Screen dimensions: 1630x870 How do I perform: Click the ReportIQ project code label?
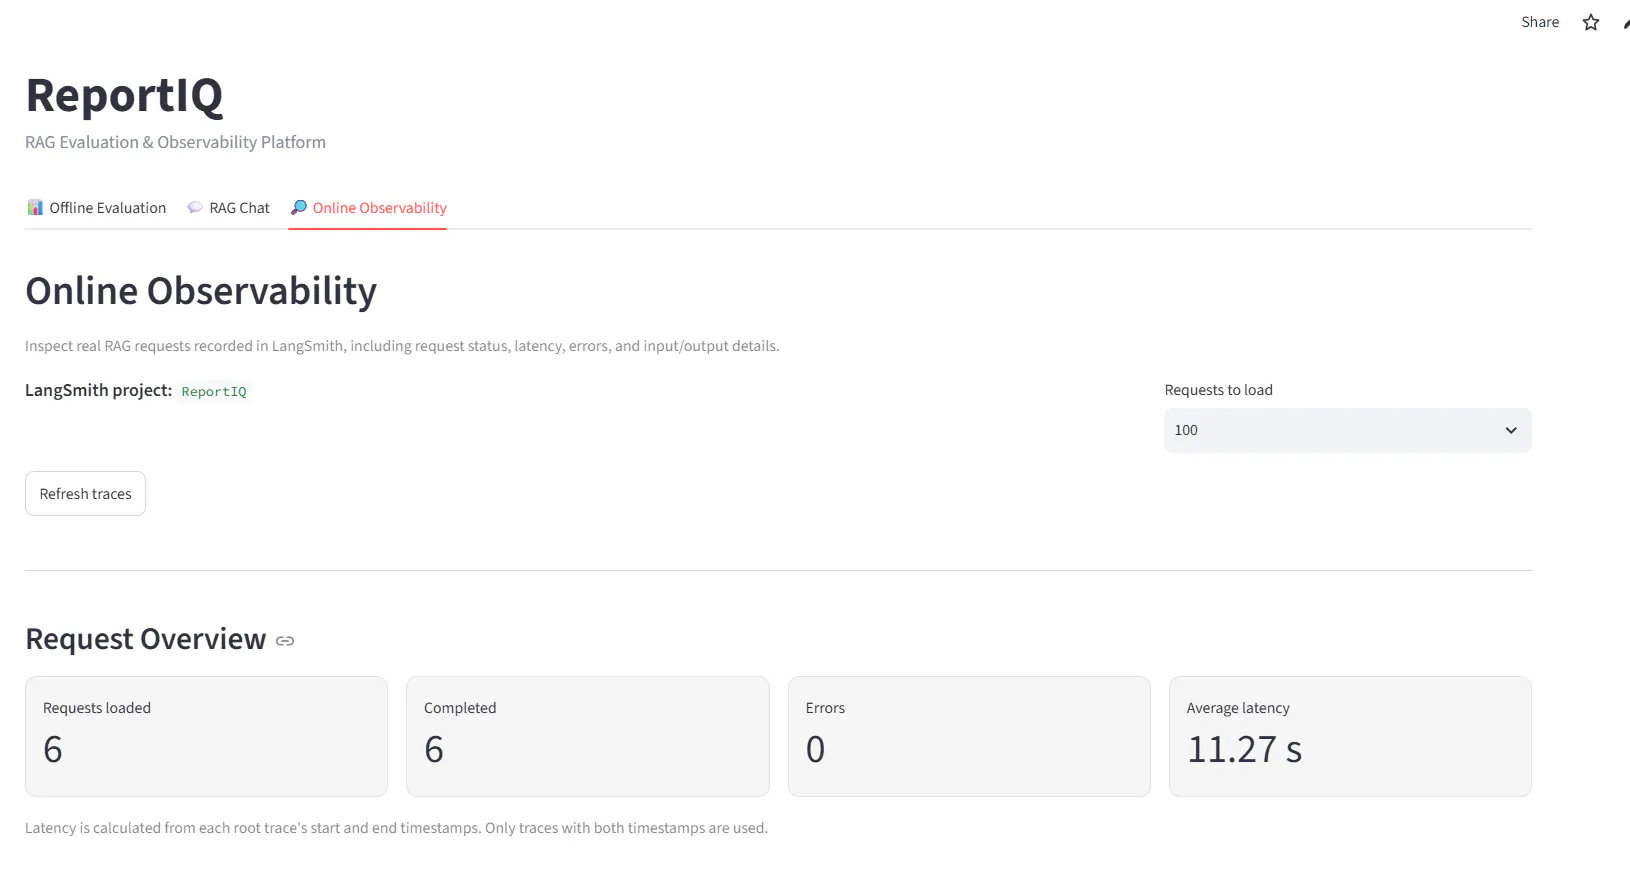point(214,392)
